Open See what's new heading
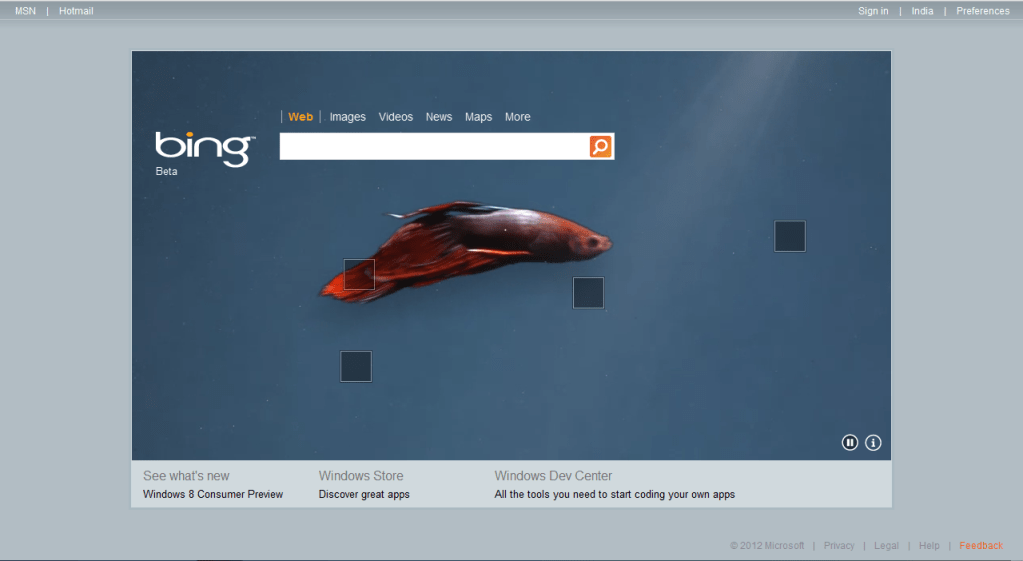The width and height of the screenshot is (1023, 561). click(x=187, y=476)
